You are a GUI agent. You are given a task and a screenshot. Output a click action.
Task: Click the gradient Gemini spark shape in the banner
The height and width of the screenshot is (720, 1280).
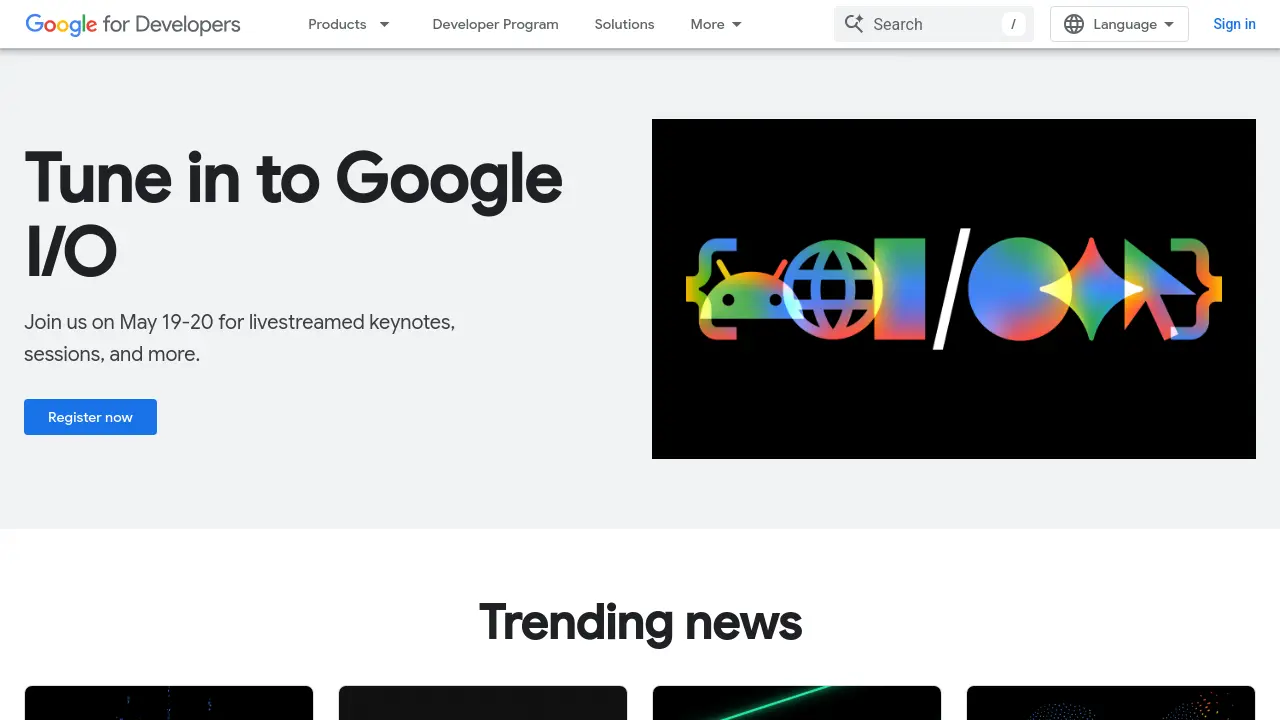1090,288
